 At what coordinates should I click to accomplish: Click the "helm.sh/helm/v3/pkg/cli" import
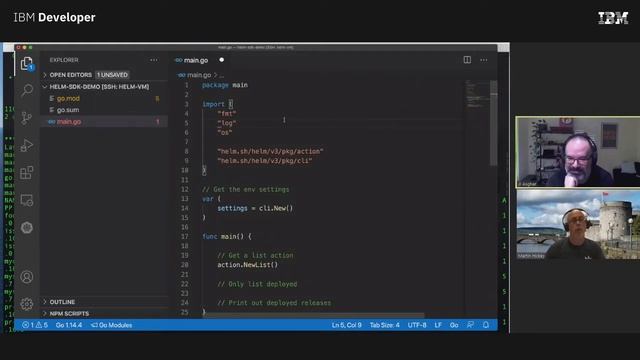click(264, 161)
